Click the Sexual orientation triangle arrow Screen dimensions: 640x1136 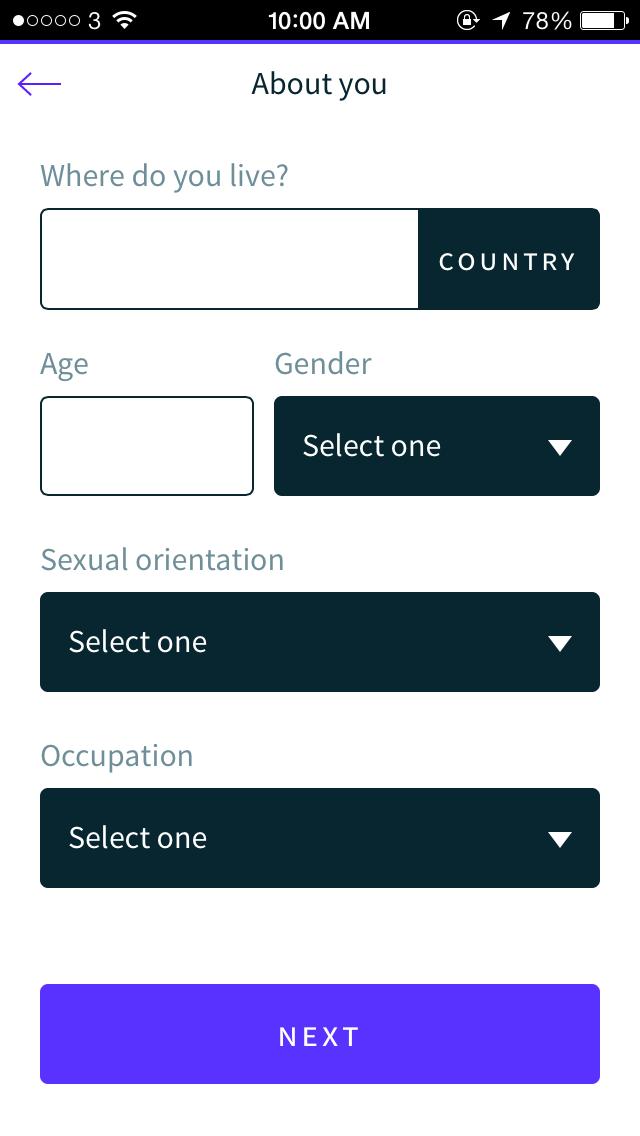tap(560, 643)
